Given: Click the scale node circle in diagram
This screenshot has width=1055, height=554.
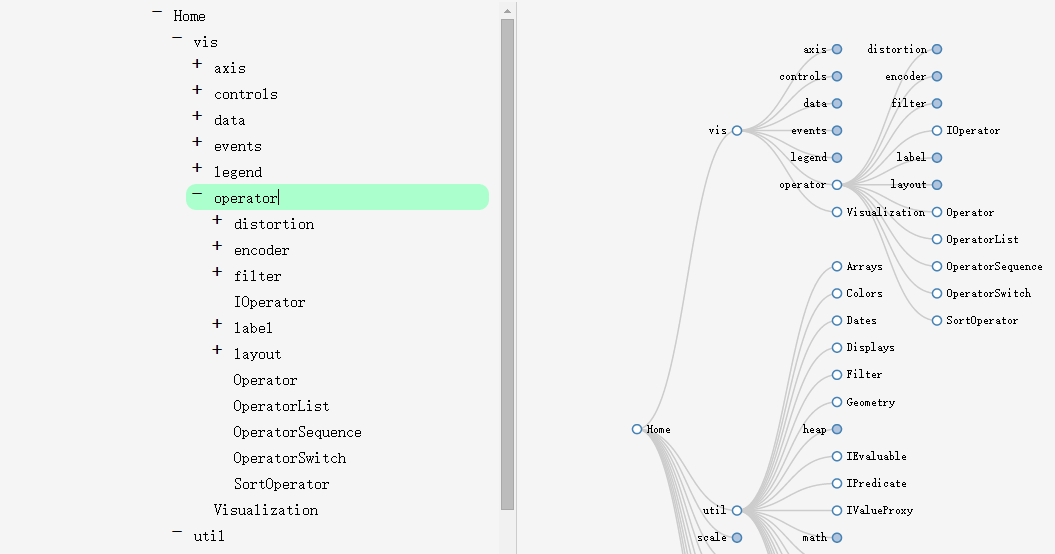Looking at the screenshot, I should (x=737, y=538).
